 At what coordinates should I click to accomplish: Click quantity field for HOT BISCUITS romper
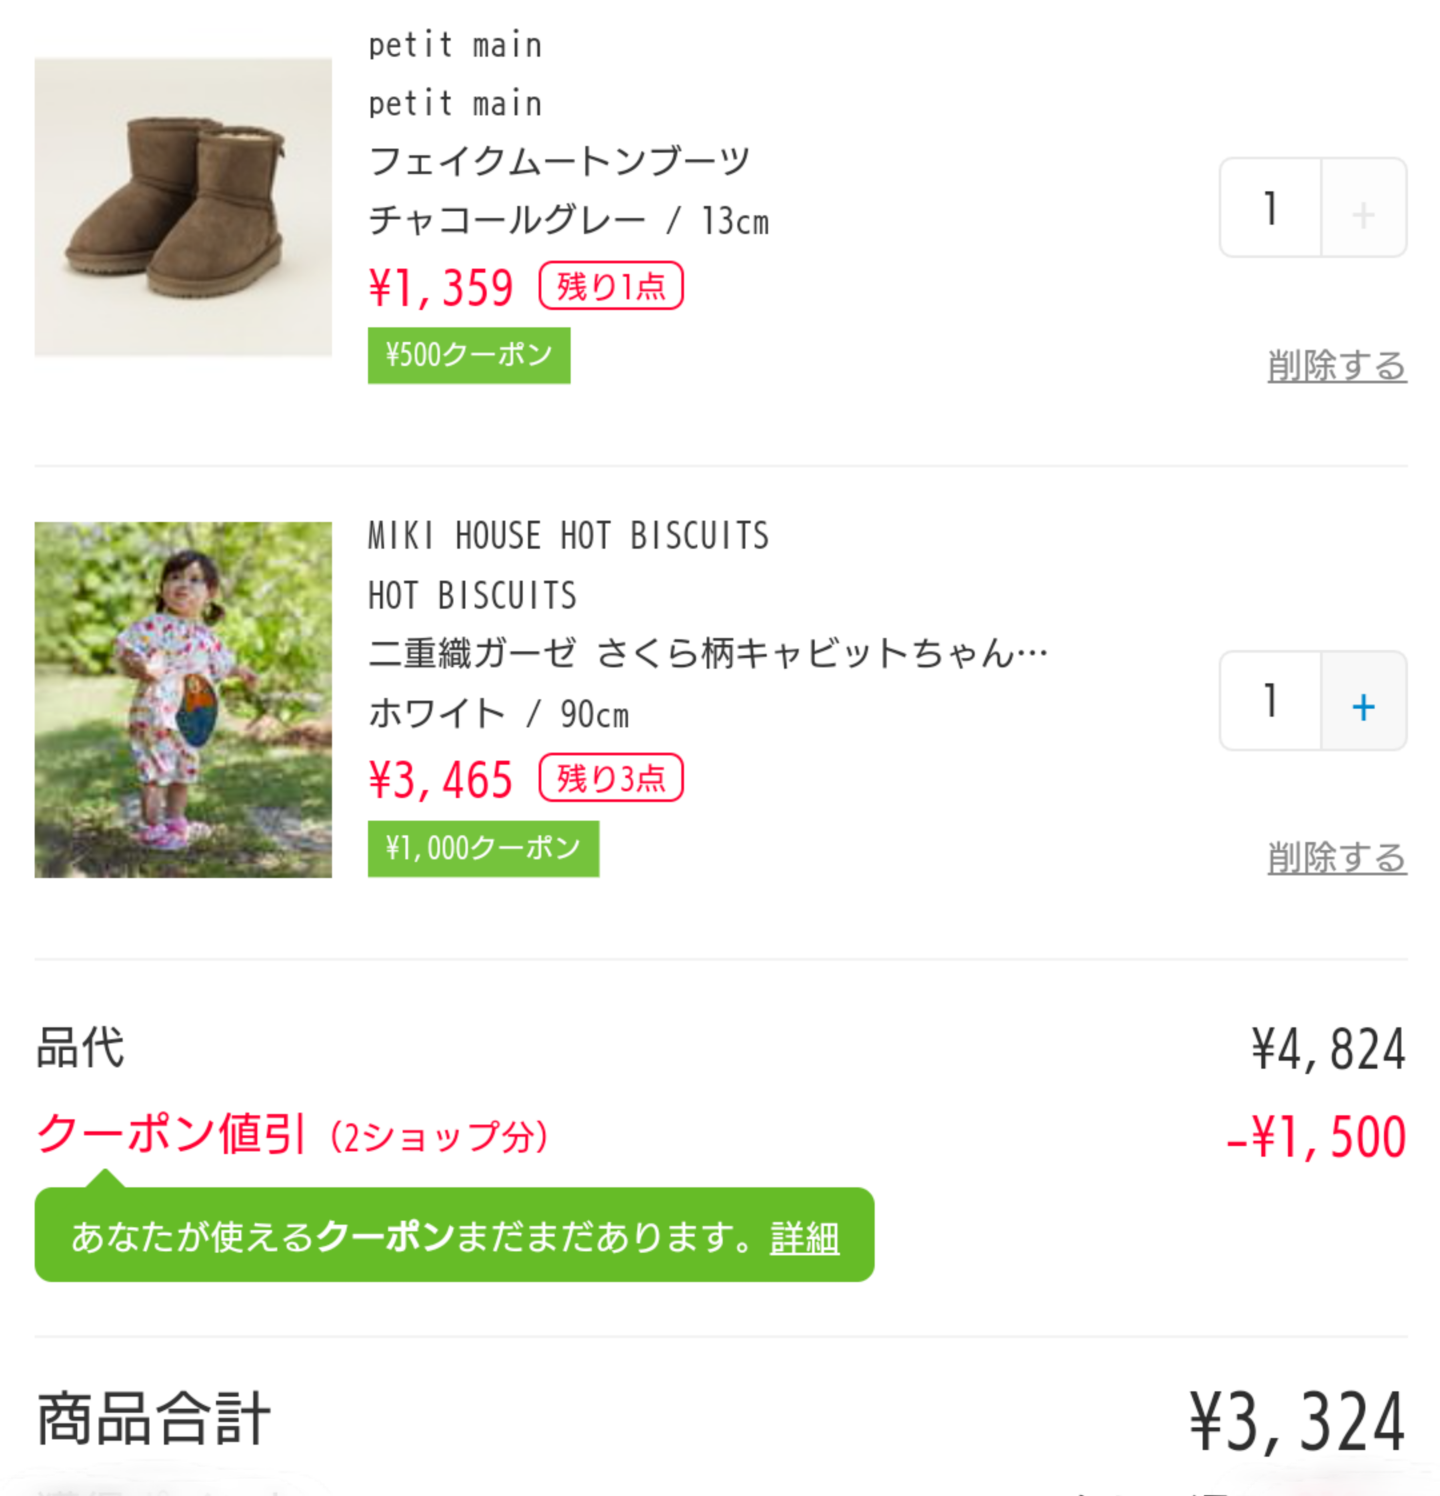[1271, 701]
